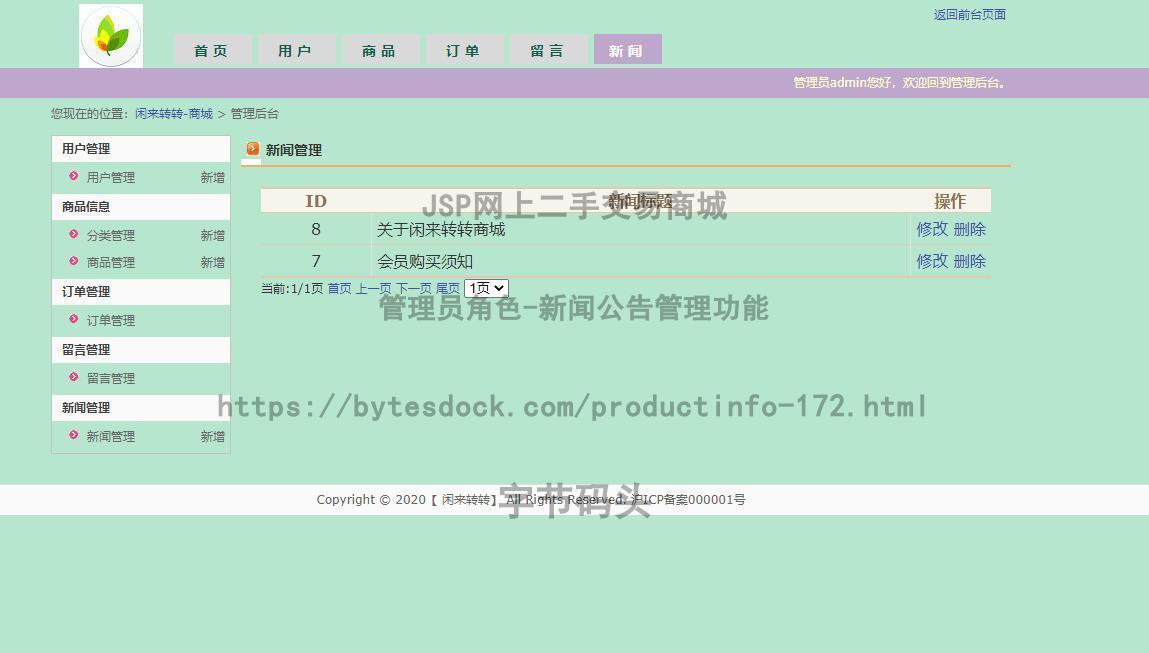Open the page number dropdown selector
Viewport: 1149px width, 653px height.
point(485,287)
